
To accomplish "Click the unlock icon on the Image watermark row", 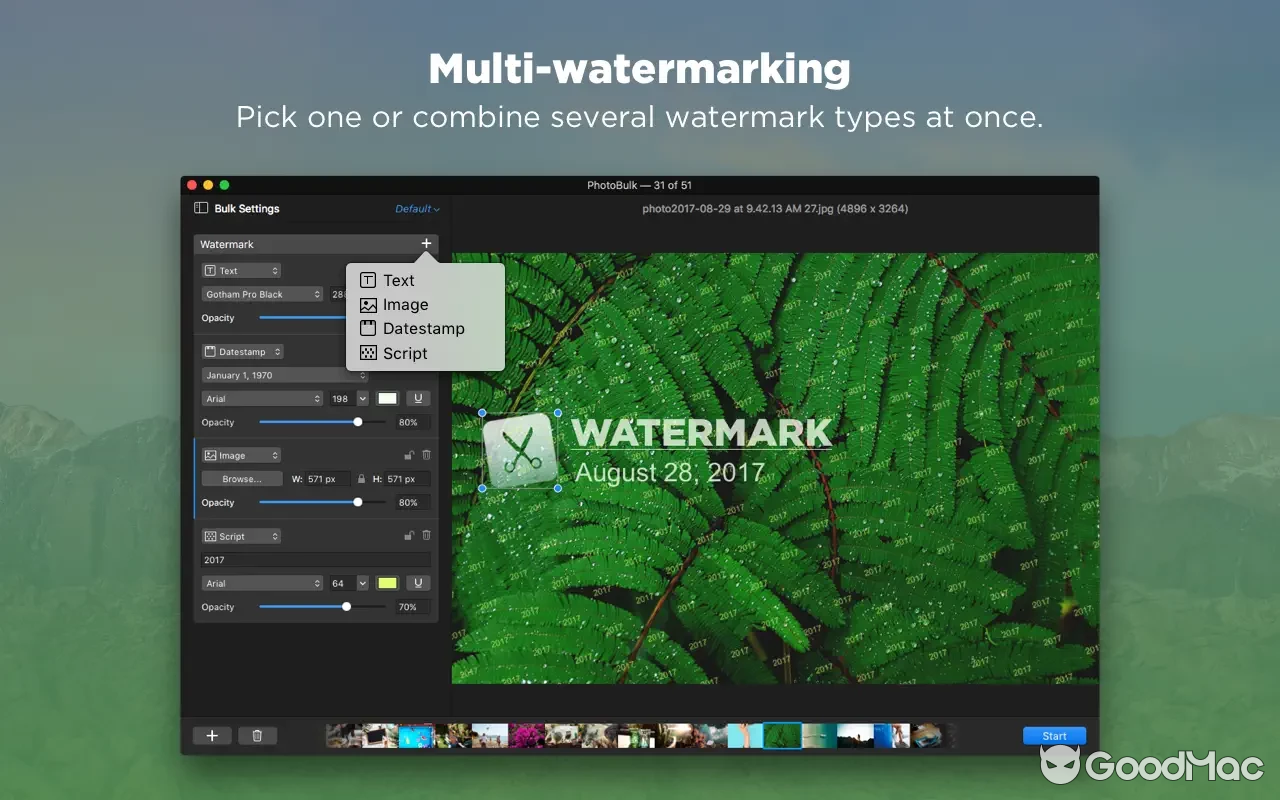I will point(408,455).
